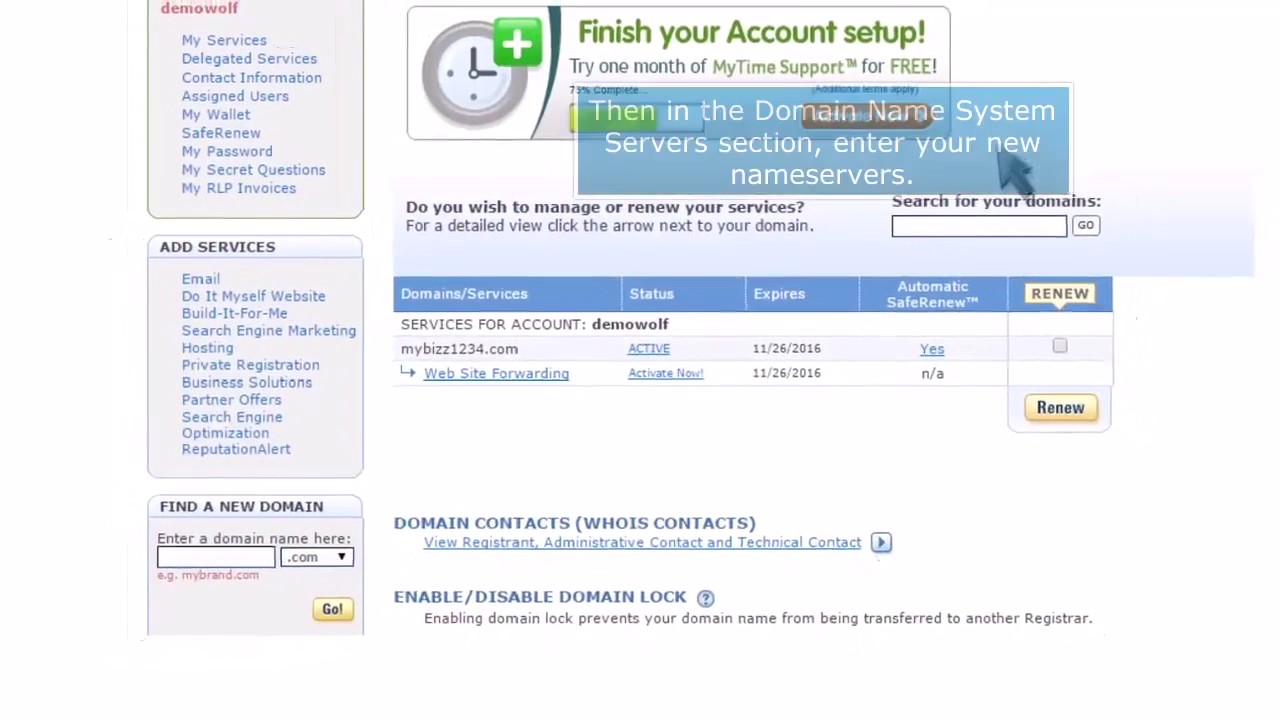
Task: Go to Delegated Services
Action: point(249,59)
